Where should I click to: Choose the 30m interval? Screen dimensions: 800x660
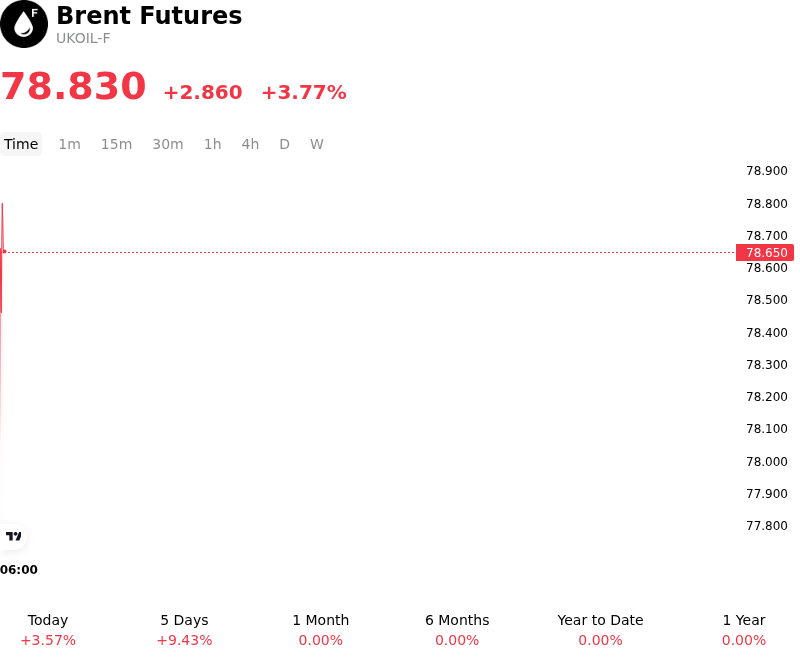coord(168,144)
